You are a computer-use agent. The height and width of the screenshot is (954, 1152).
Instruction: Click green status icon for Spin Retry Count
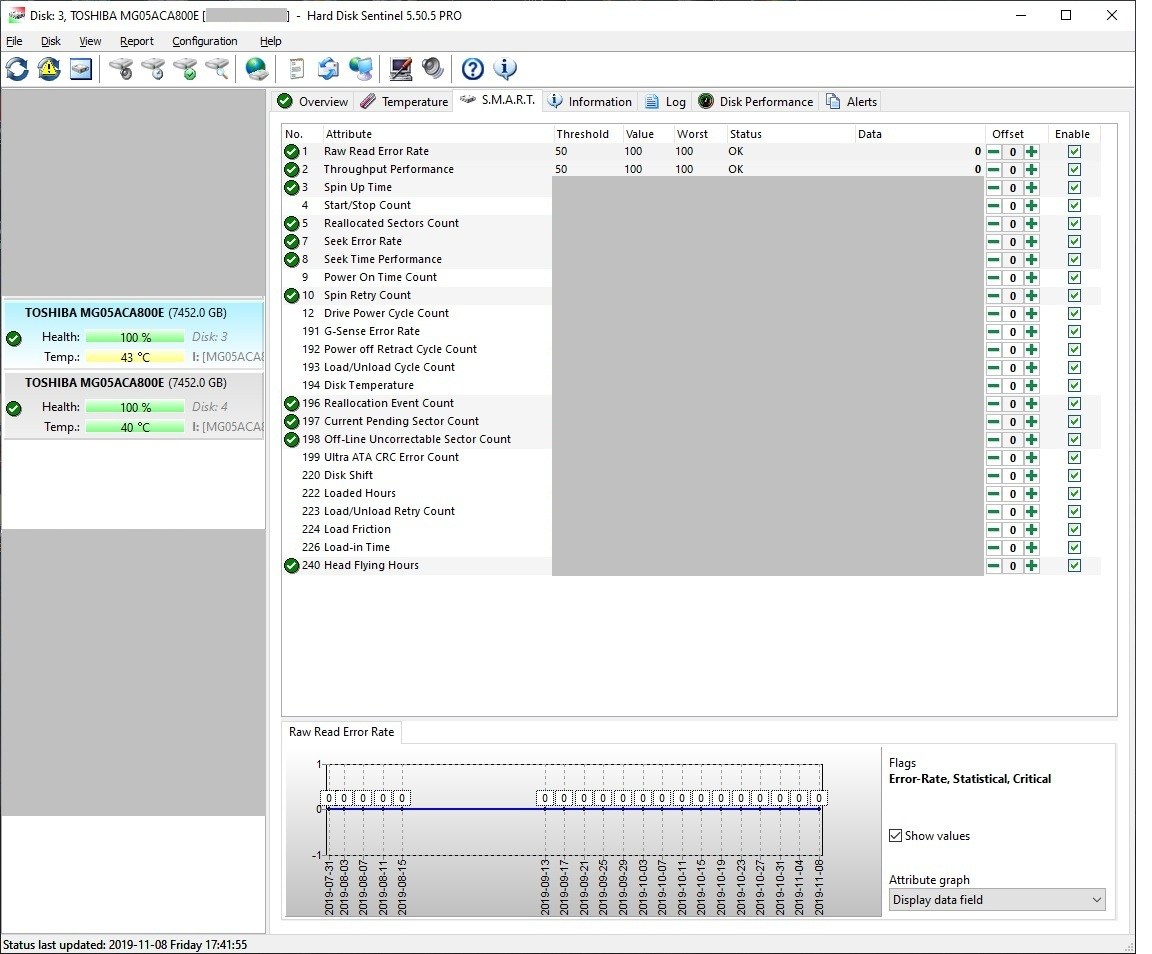coord(292,295)
